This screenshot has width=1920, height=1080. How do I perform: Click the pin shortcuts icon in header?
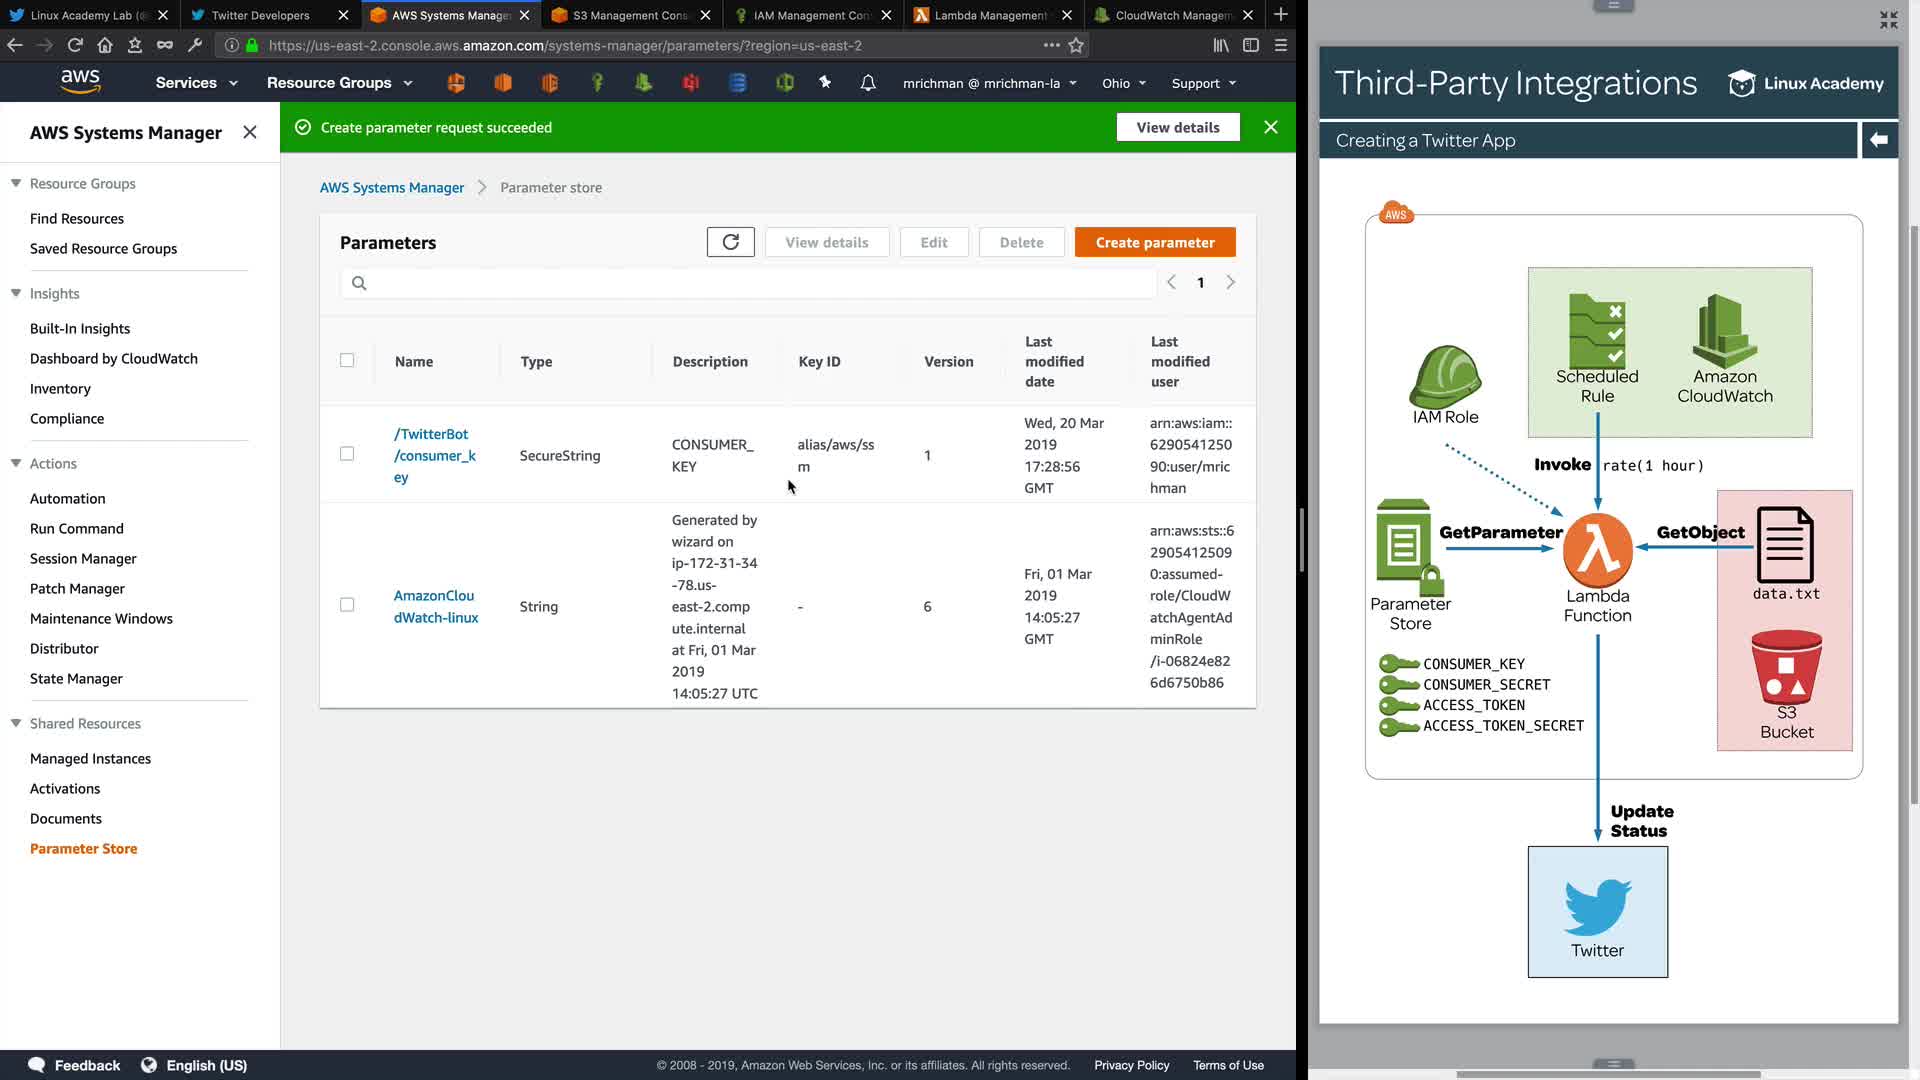coord(825,83)
